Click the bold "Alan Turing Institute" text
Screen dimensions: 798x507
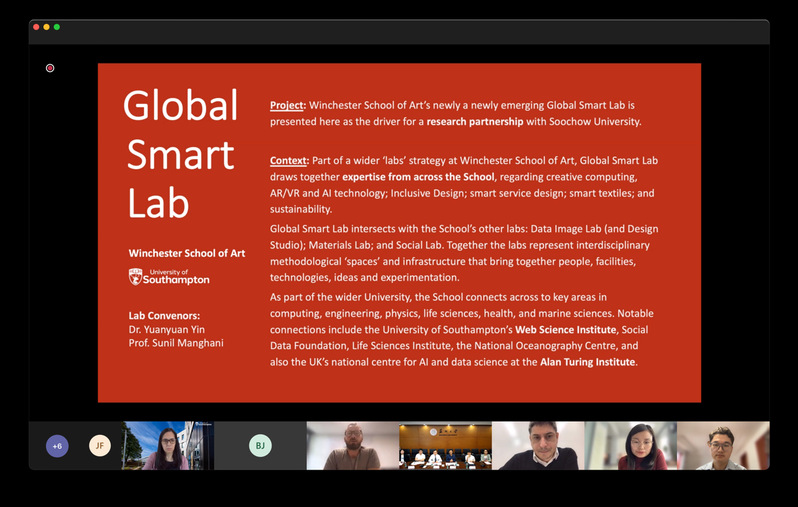click(588, 362)
